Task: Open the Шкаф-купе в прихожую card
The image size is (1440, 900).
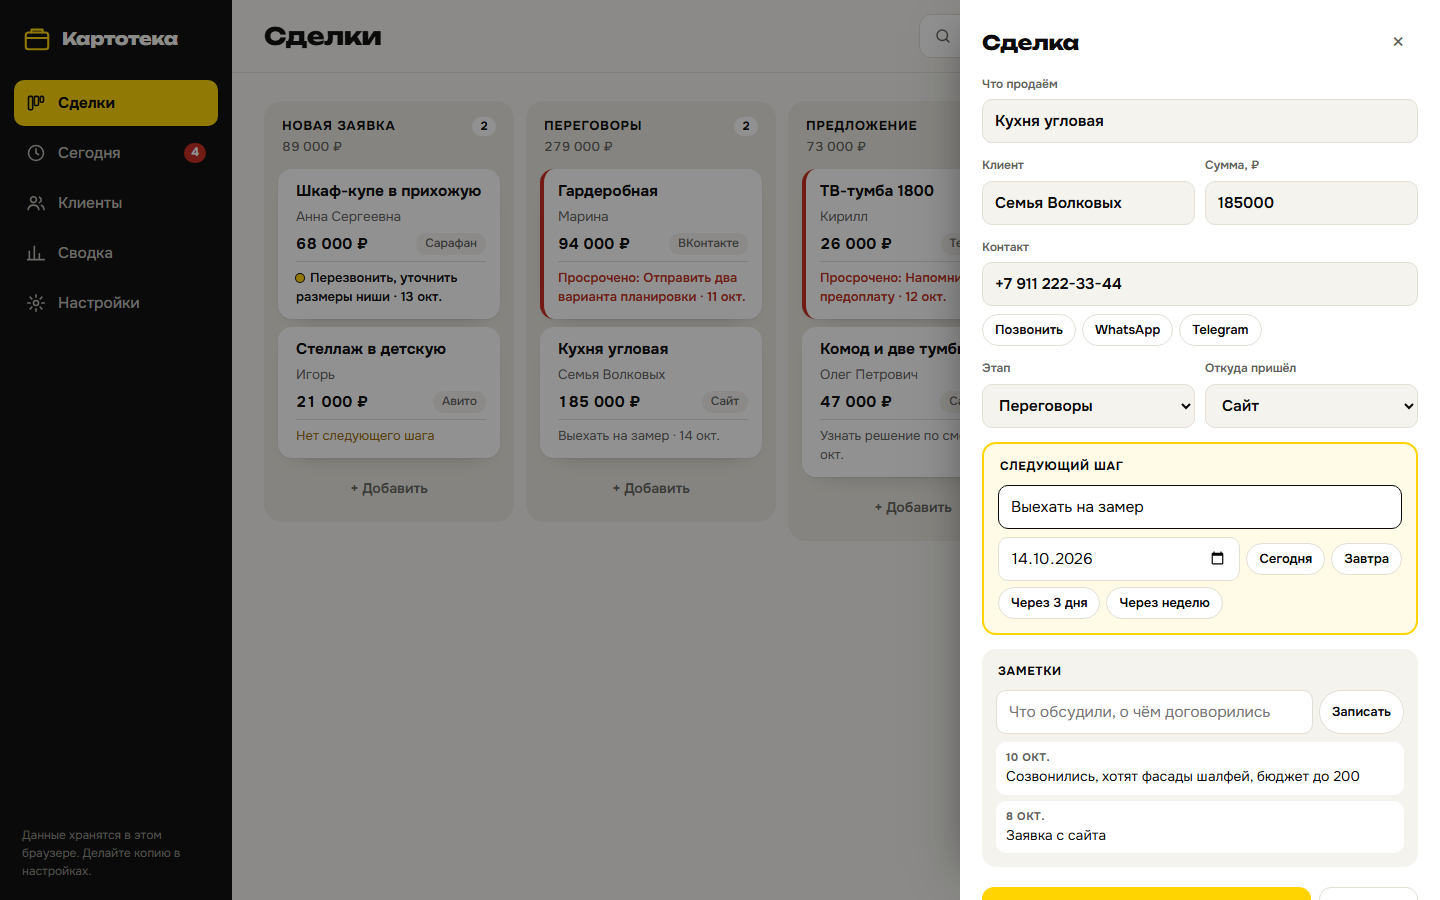Action: 389,244
